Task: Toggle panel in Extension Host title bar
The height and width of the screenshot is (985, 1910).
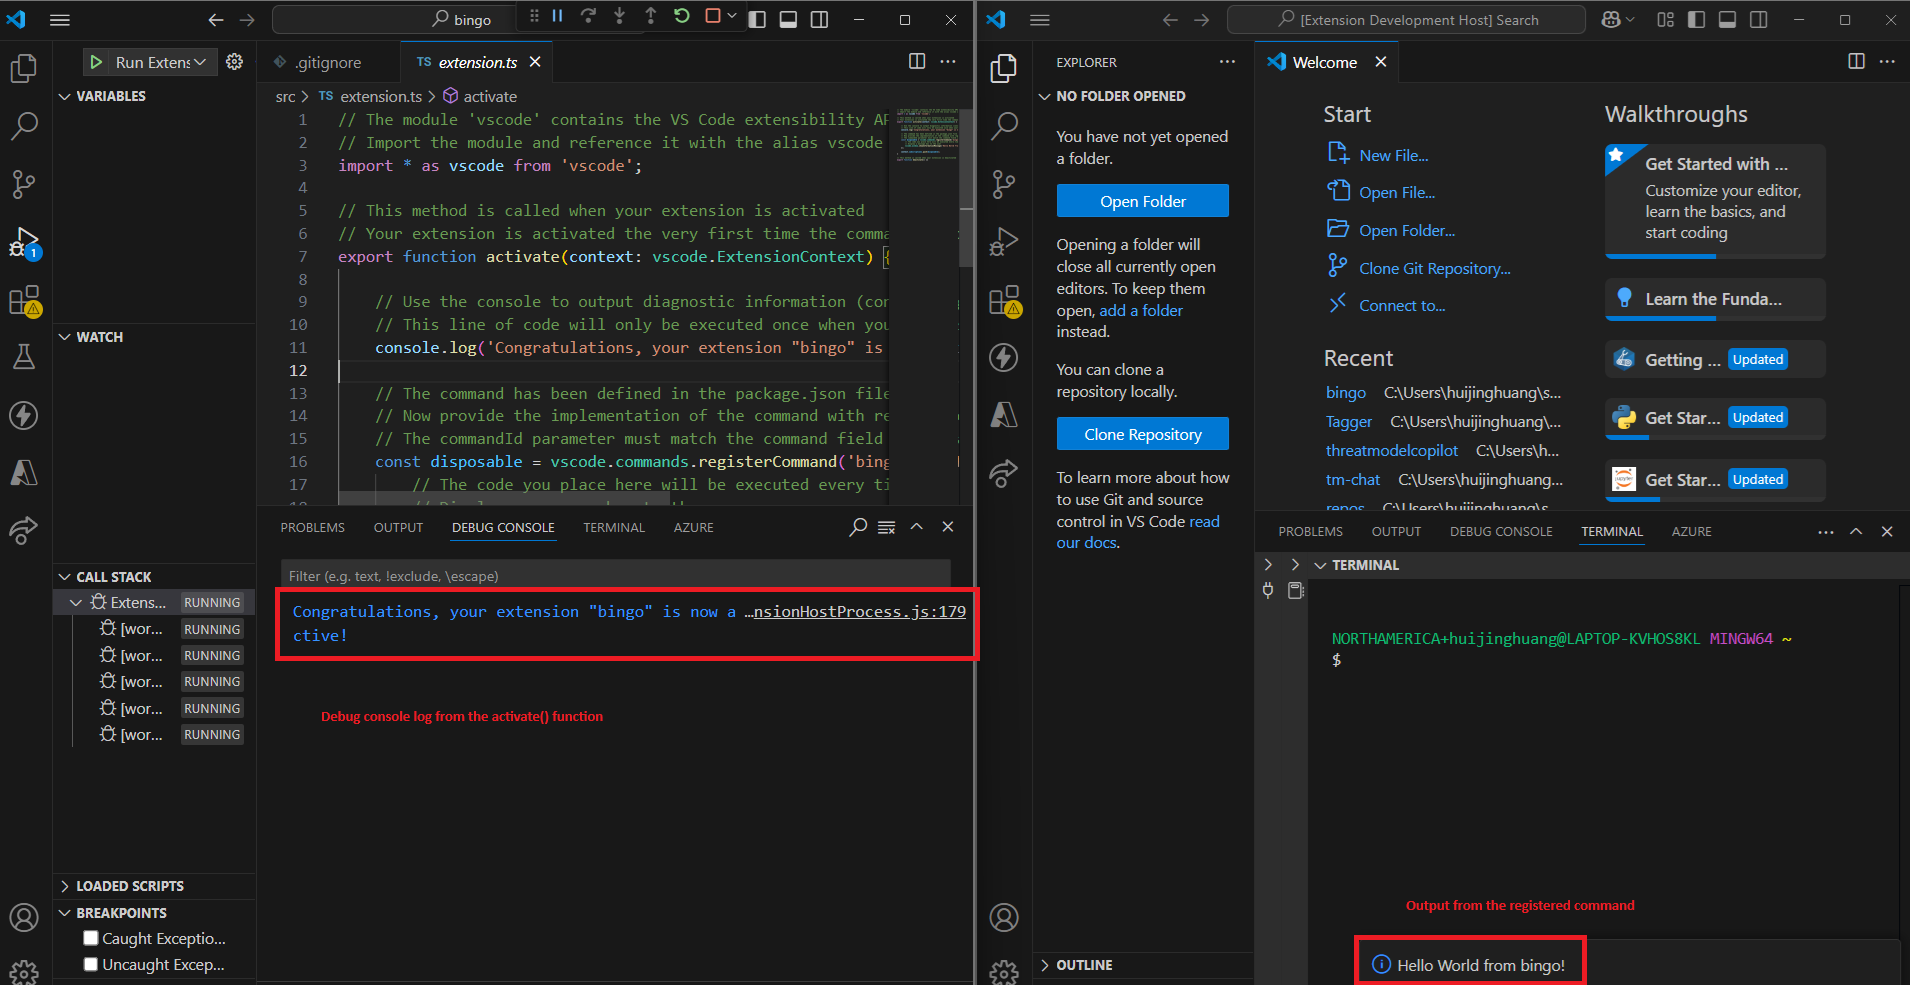Action: click(x=1727, y=19)
